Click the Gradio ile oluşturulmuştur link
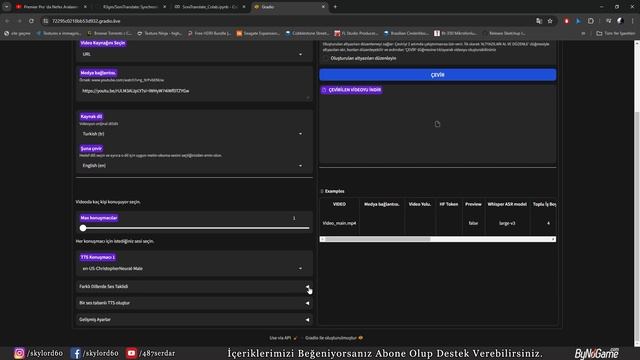 click(334, 338)
